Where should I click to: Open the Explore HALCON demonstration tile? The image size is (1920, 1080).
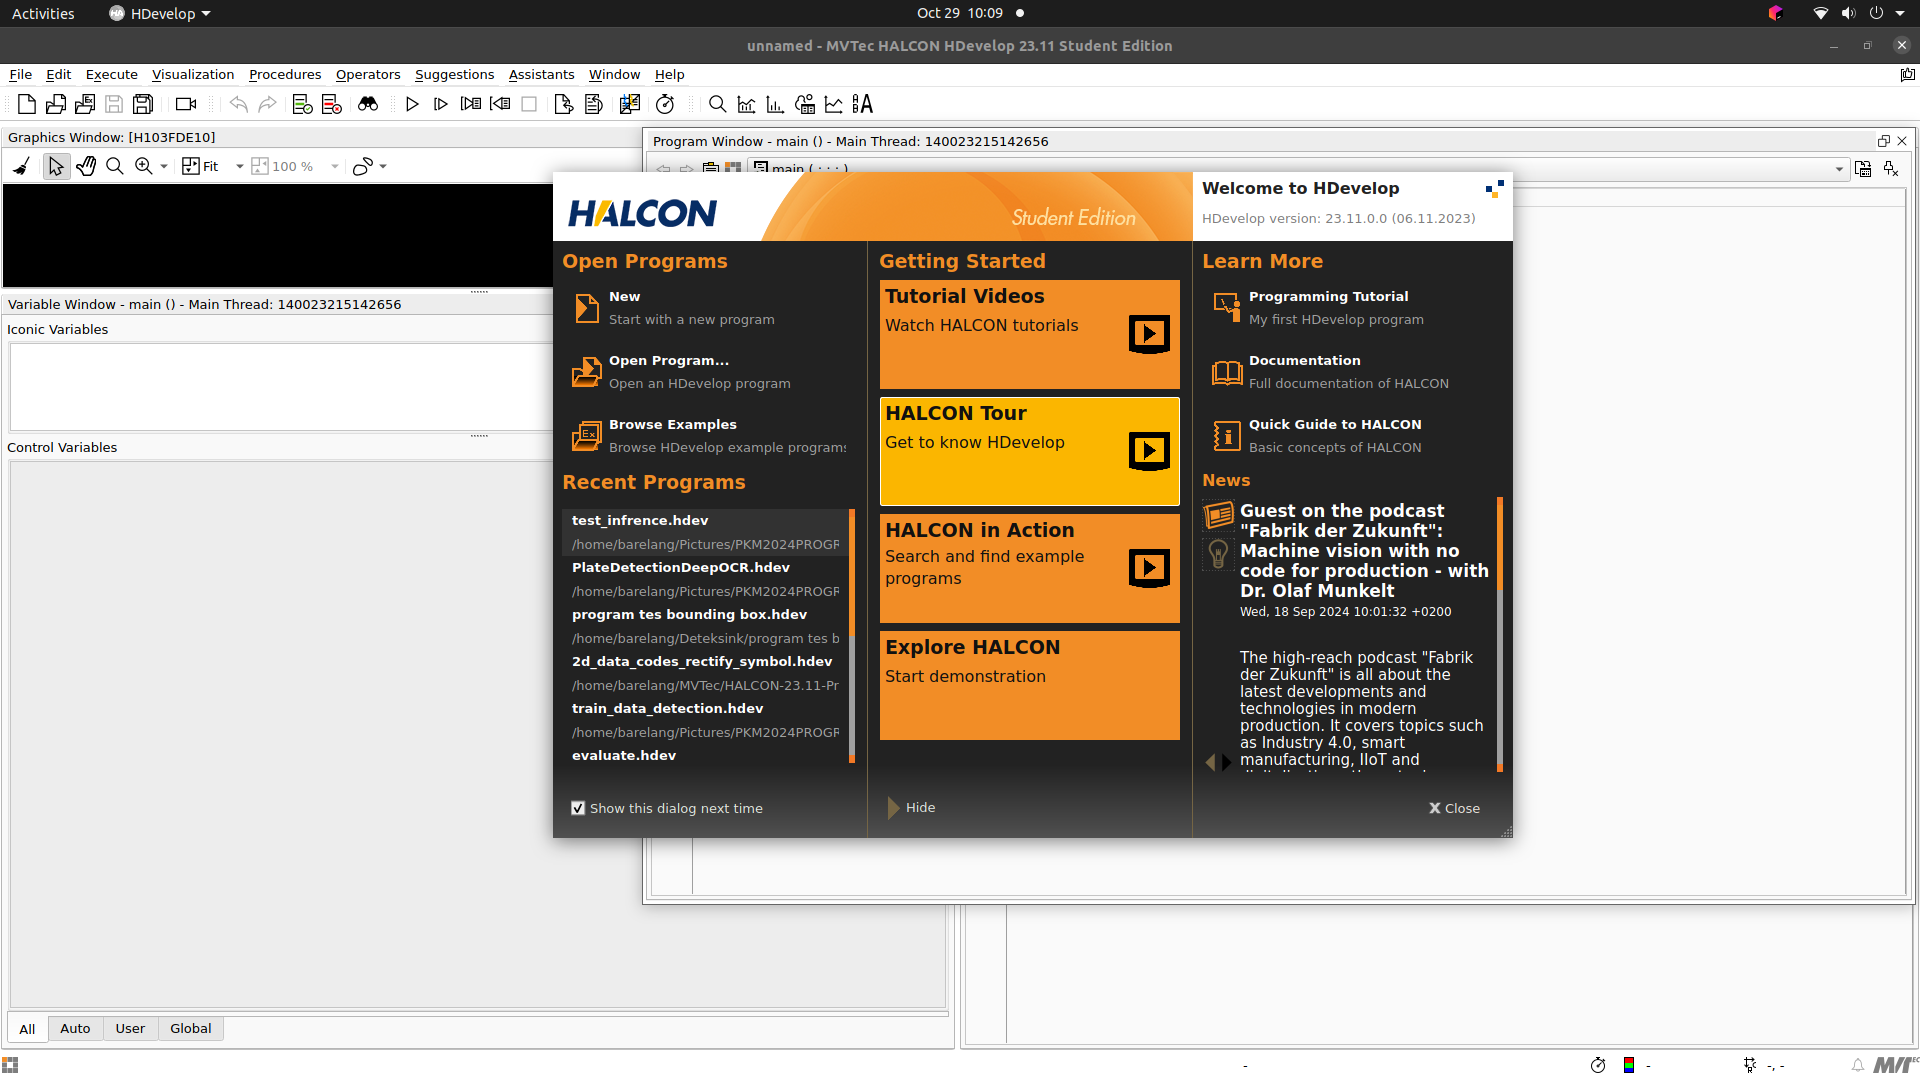point(1030,685)
